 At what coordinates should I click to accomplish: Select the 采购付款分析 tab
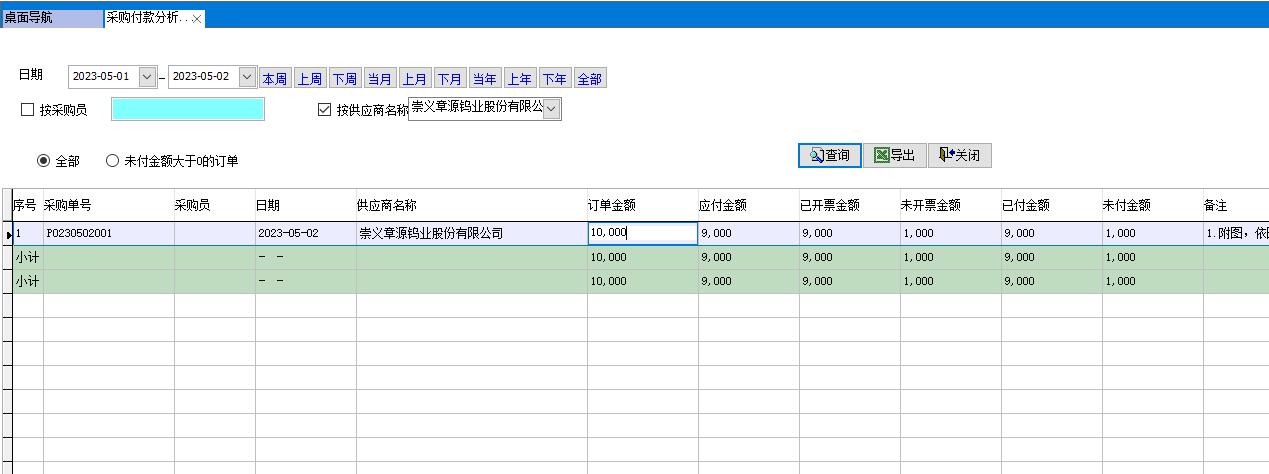(147, 19)
